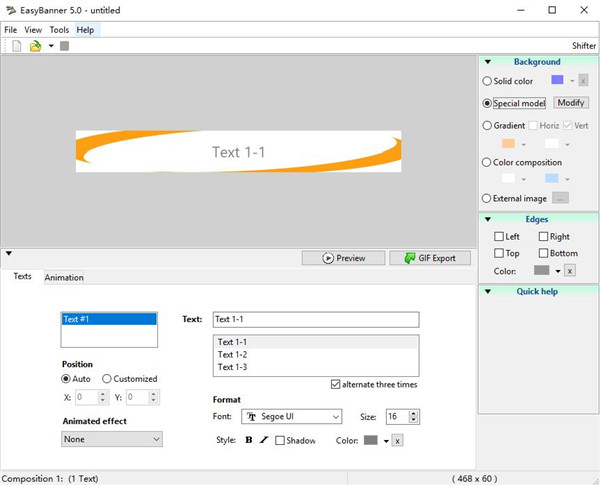Turn on the Shadow checkbox
The width and height of the screenshot is (600, 485).
point(280,440)
